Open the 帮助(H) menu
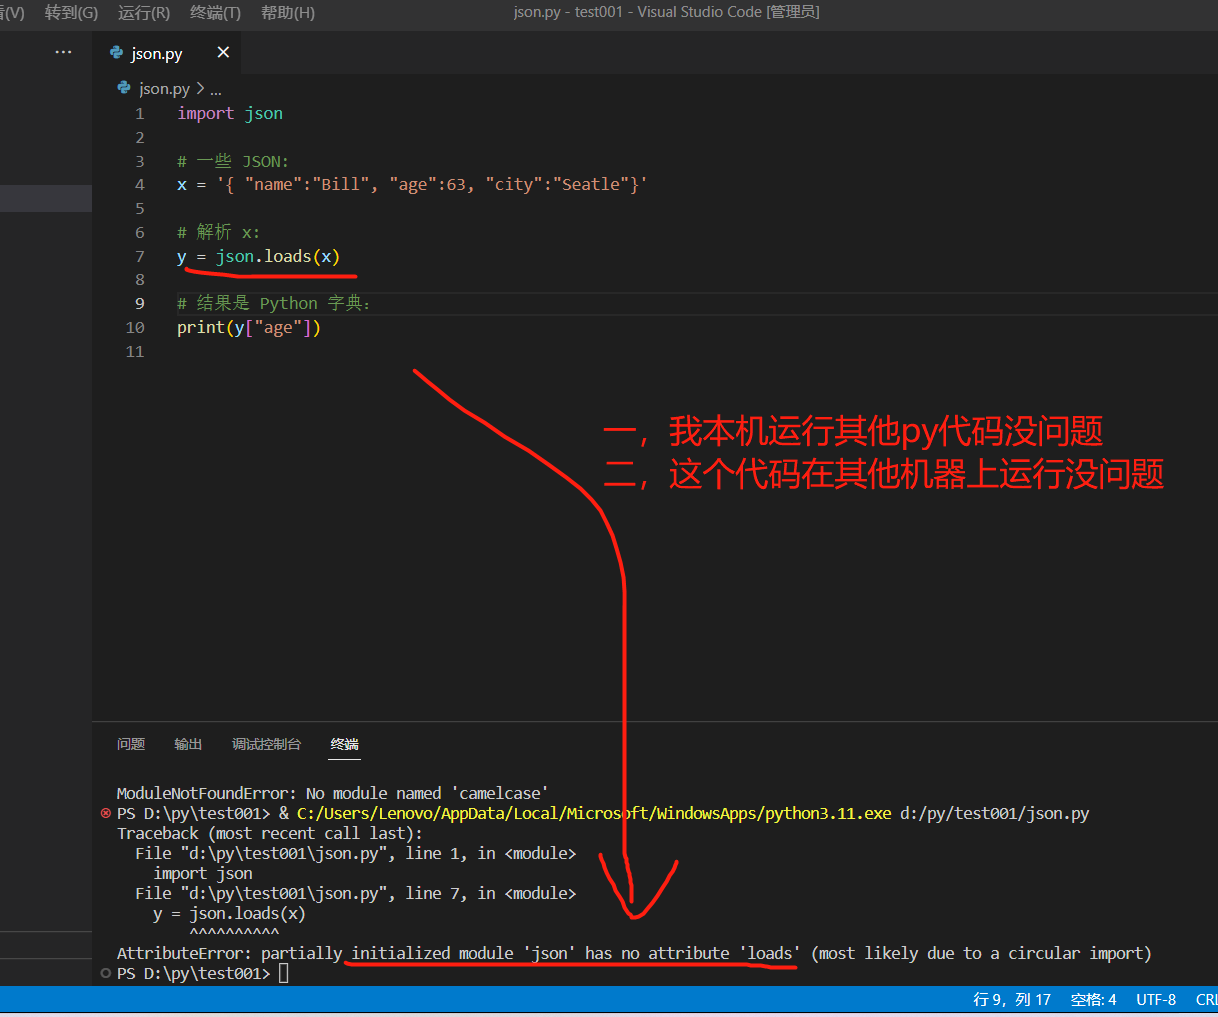Viewport: 1218px width, 1017px height. pos(287,14)
